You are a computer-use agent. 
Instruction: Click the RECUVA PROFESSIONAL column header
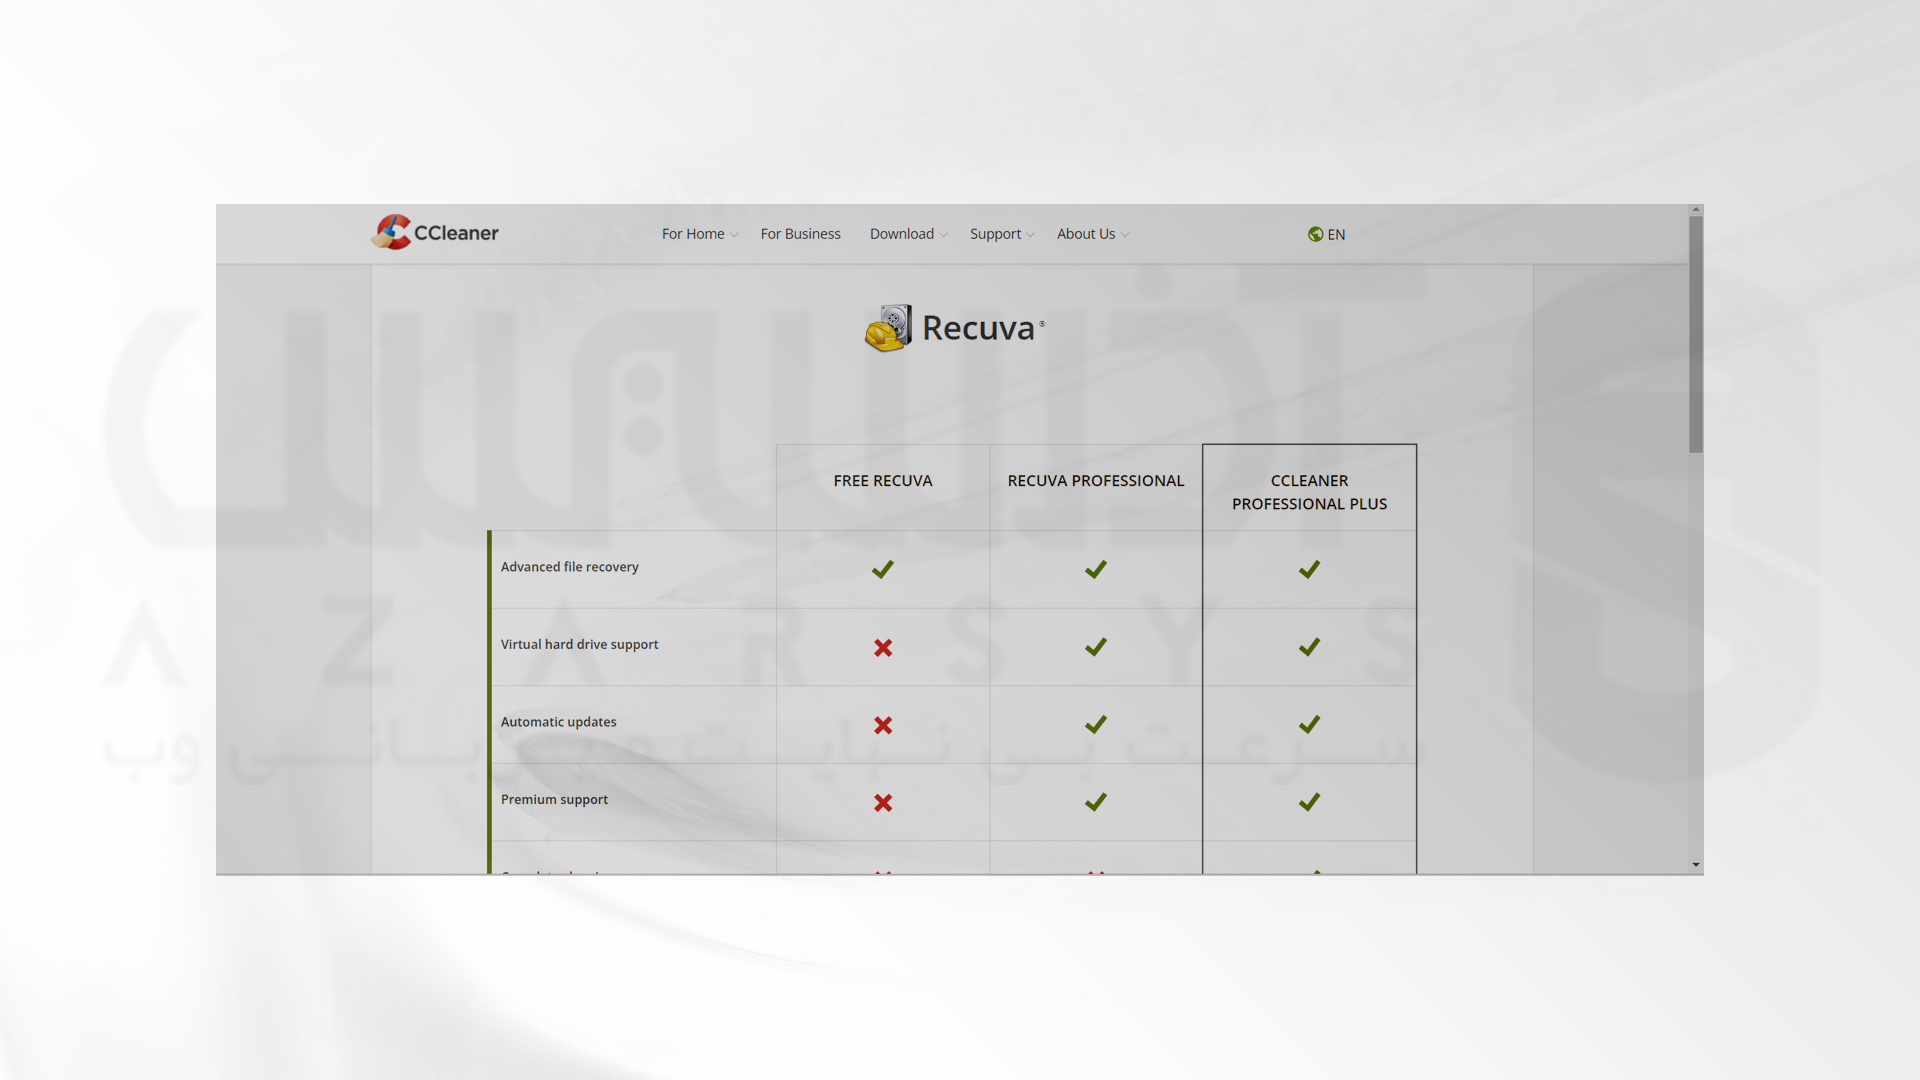tap(1096, 481)
